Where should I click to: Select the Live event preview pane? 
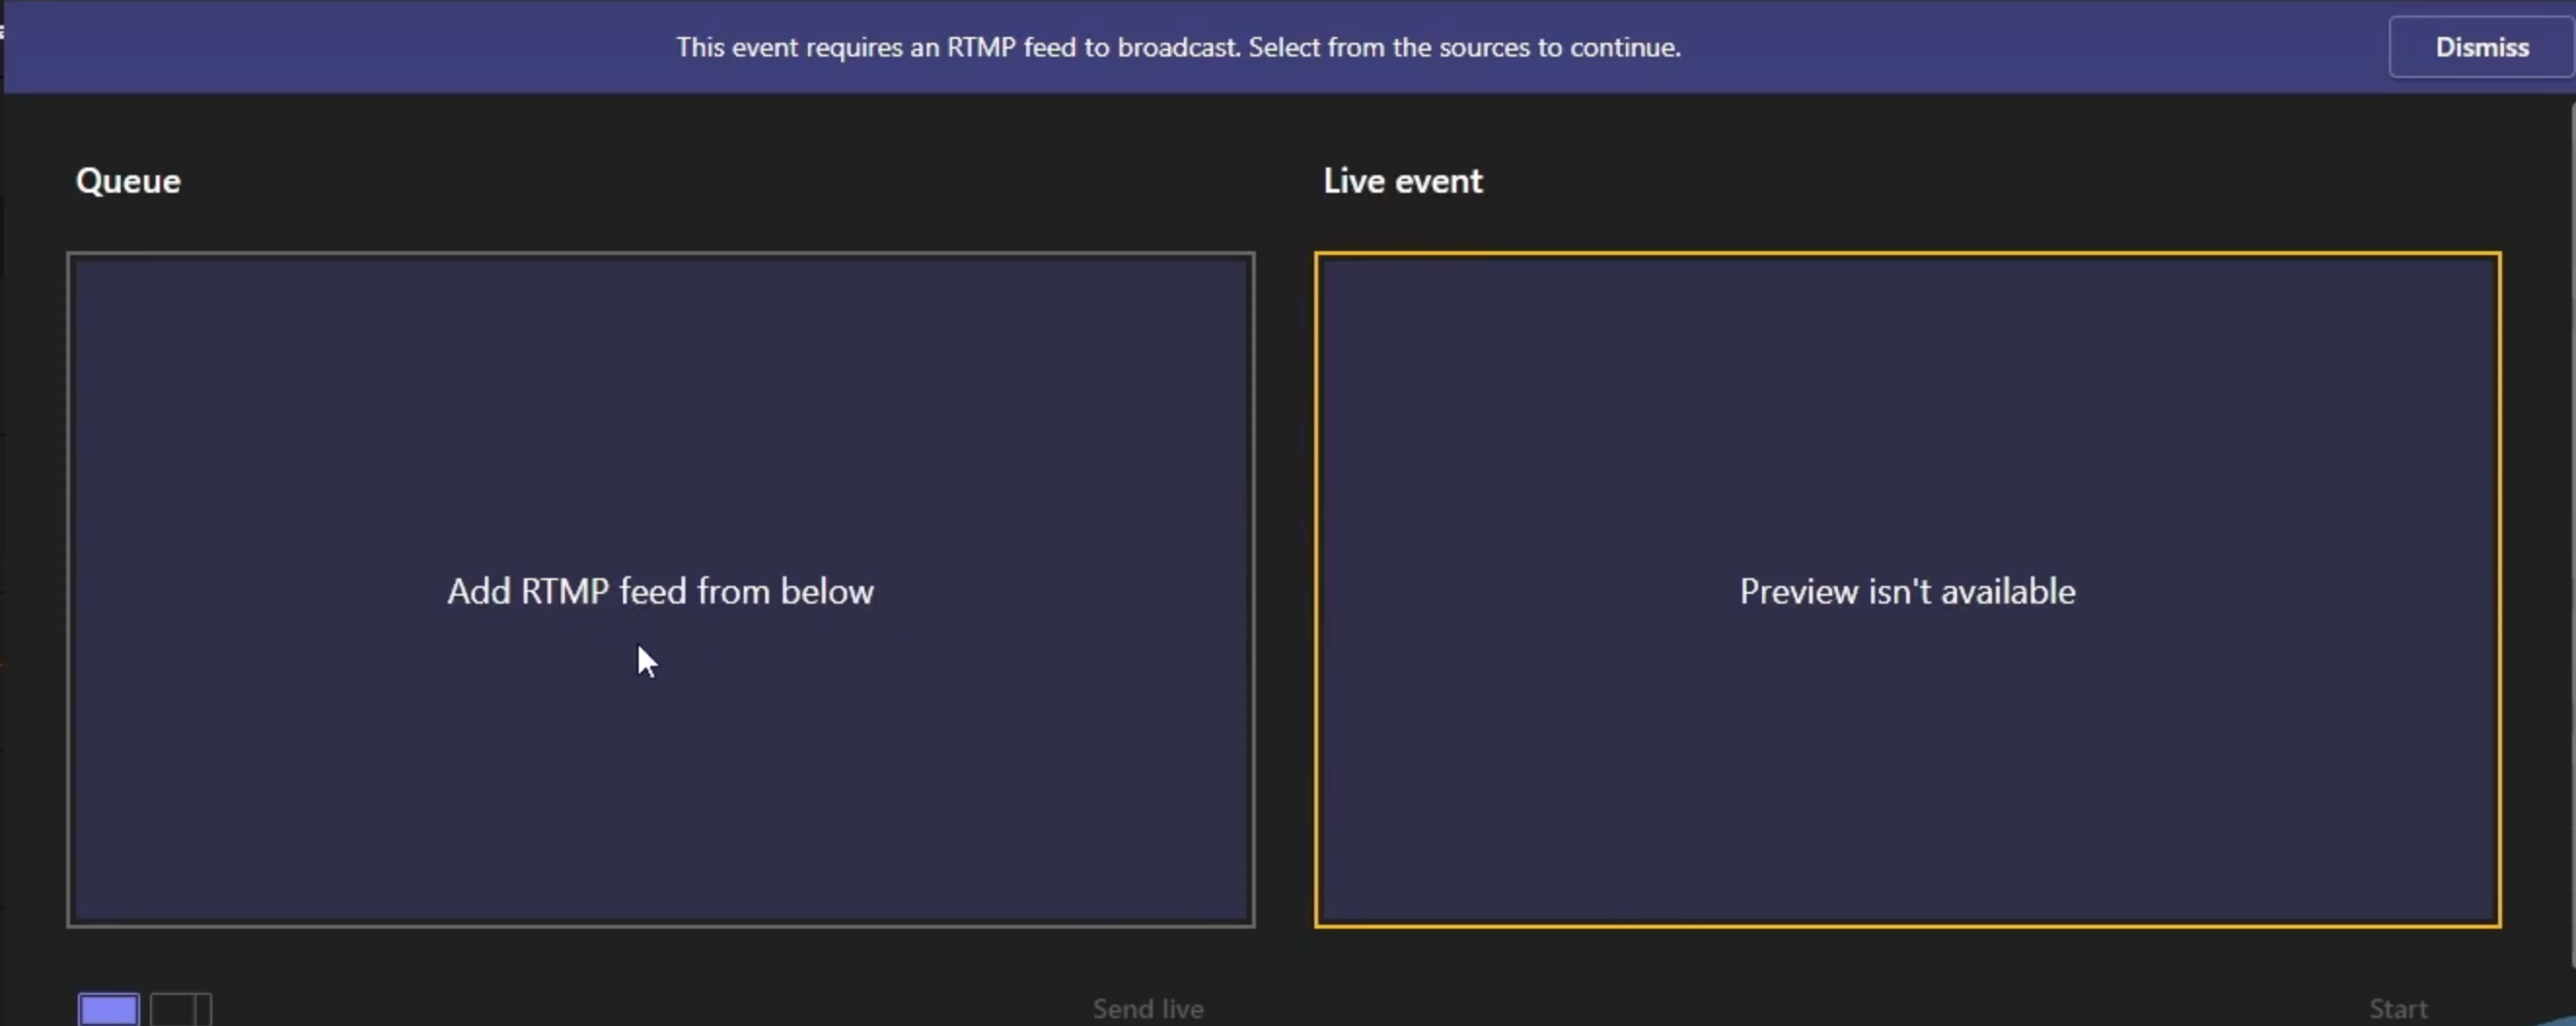click(x=1908, y=590)
